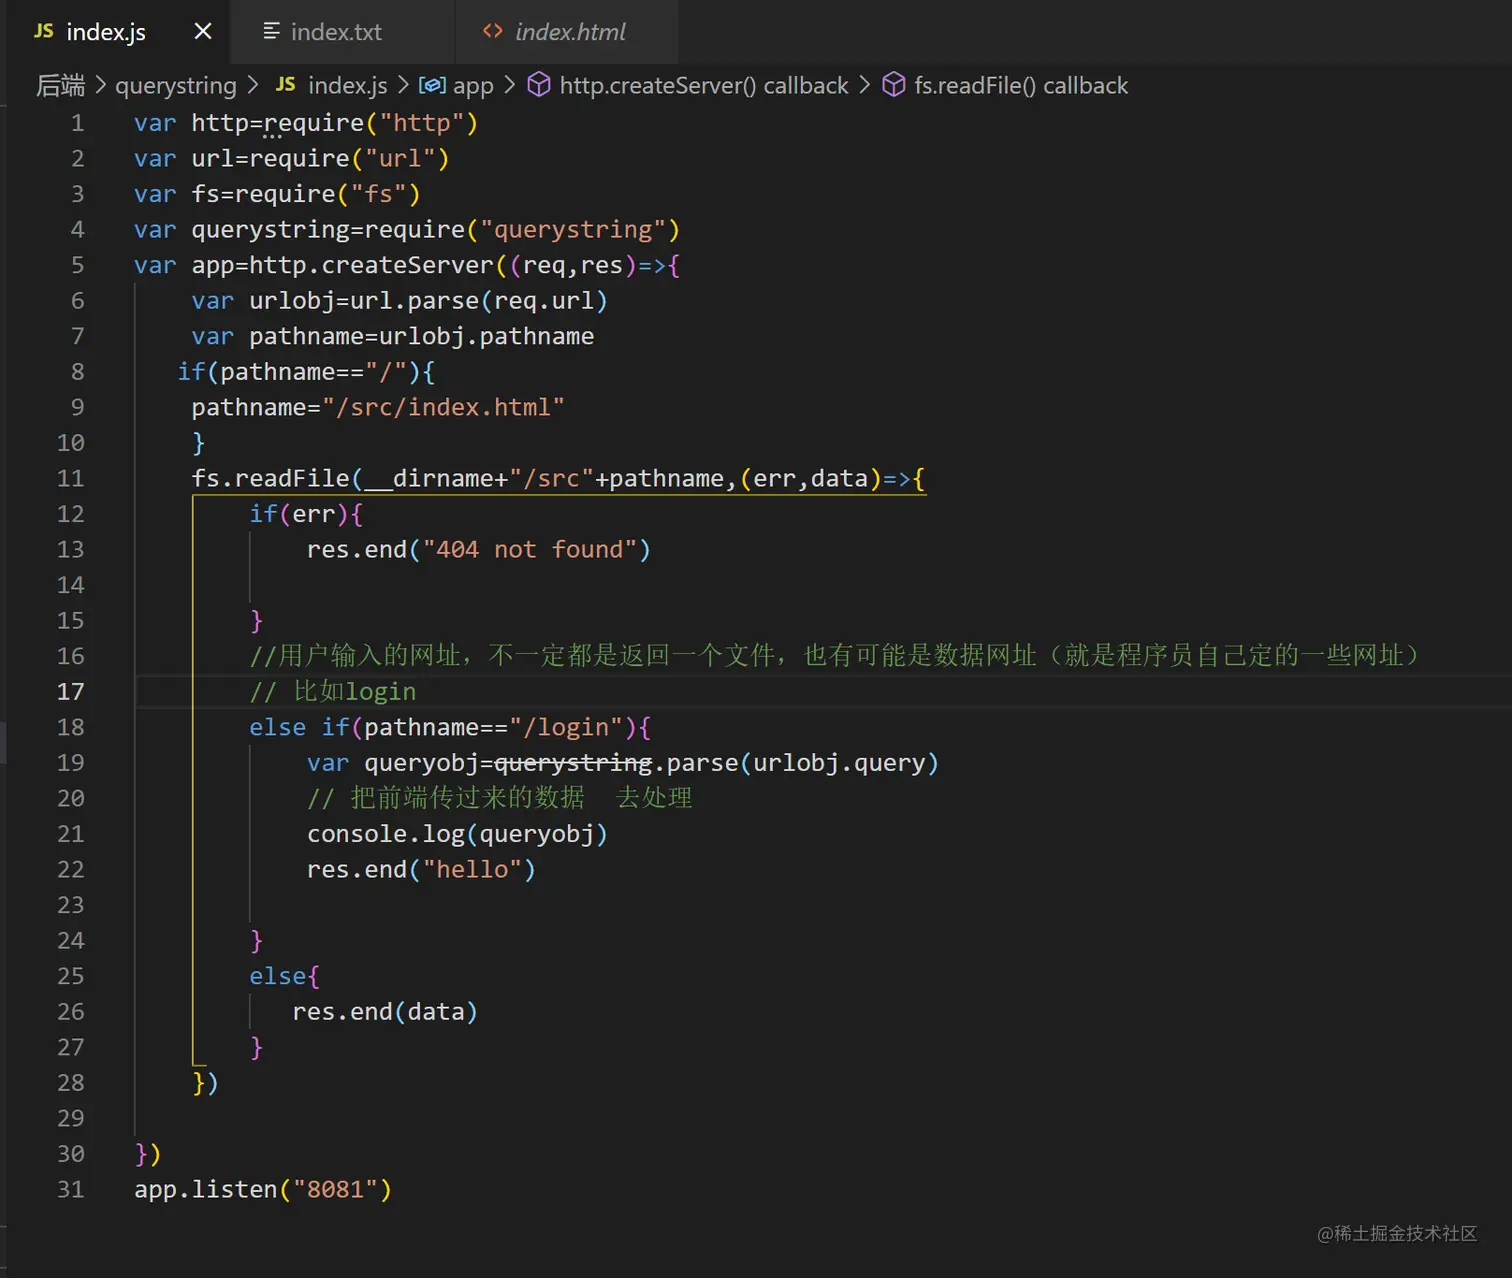Click the "/src/index.html" string
The image size is (1512, 1278).
(444, 407)
